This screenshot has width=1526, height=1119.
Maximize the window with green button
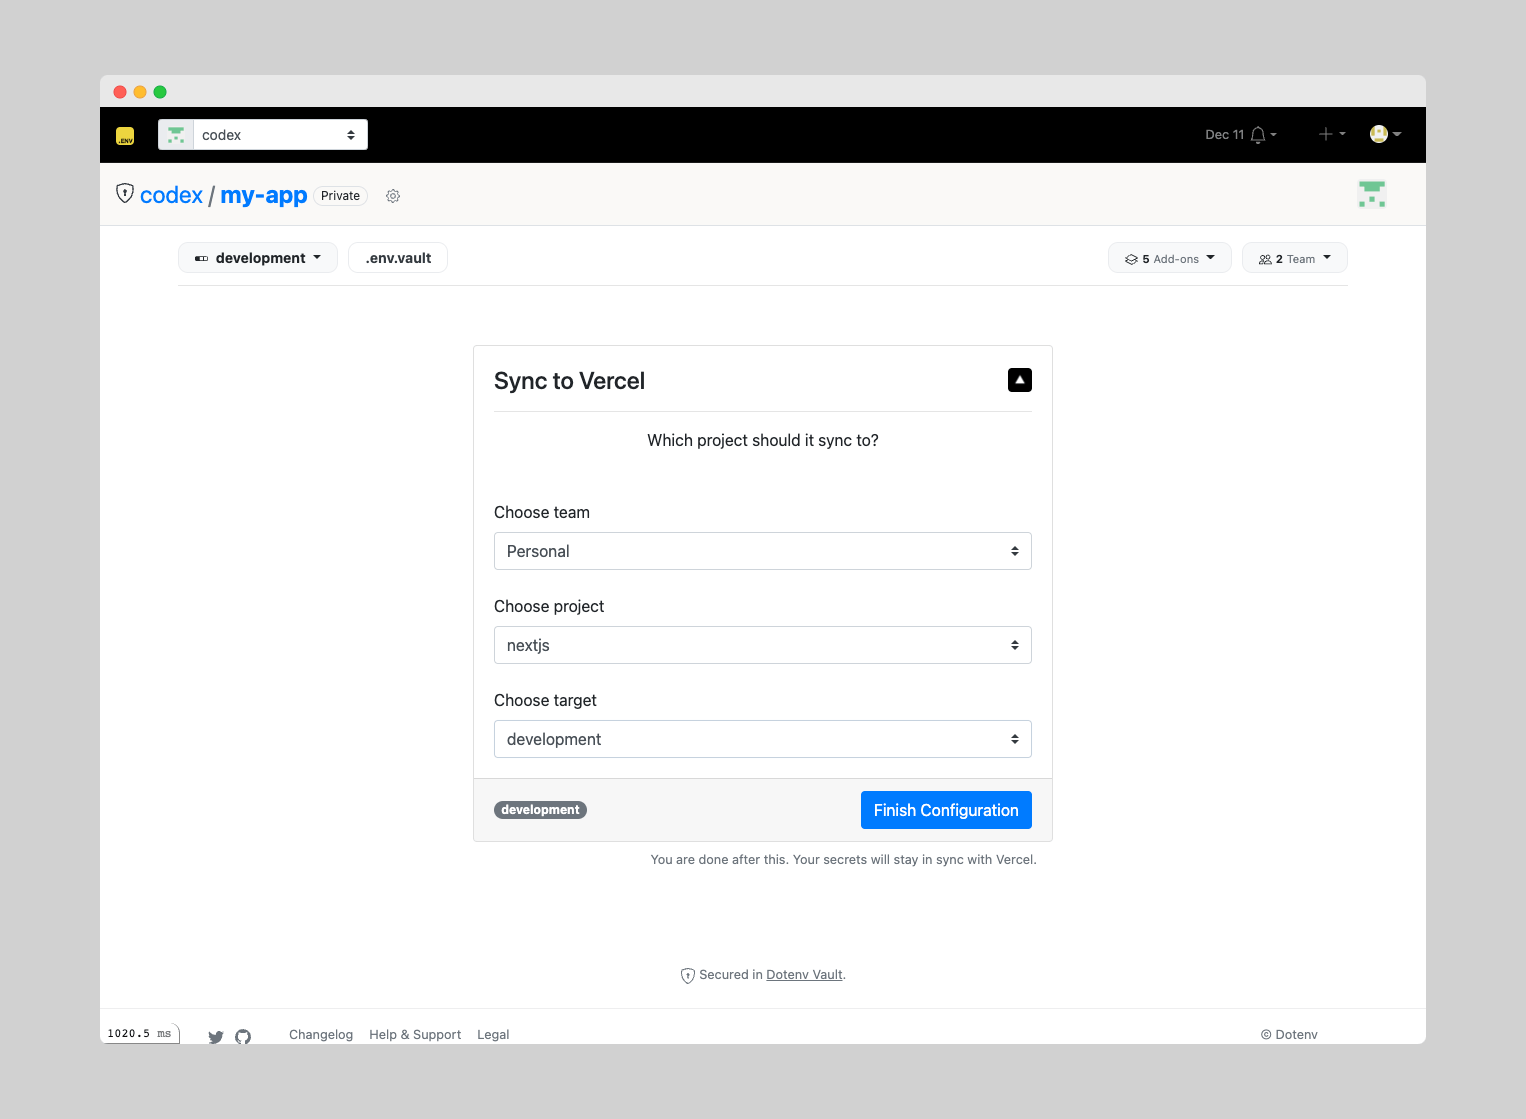click(160, 92)
